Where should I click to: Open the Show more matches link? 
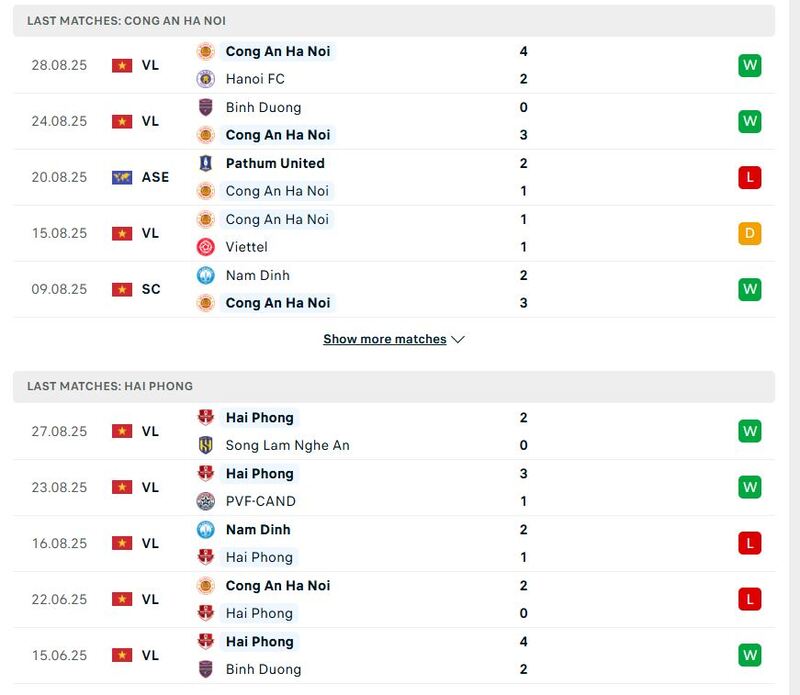click(x=384, y=339)
